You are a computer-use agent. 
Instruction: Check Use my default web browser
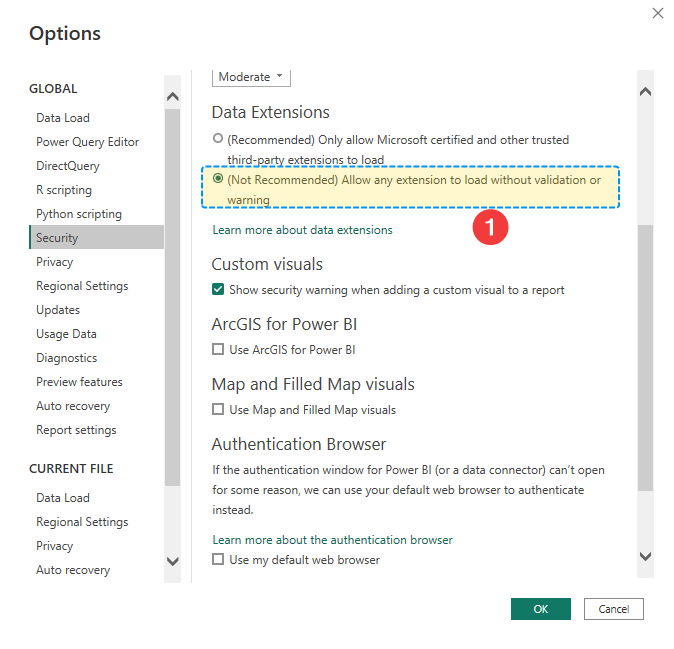point(218,560)
